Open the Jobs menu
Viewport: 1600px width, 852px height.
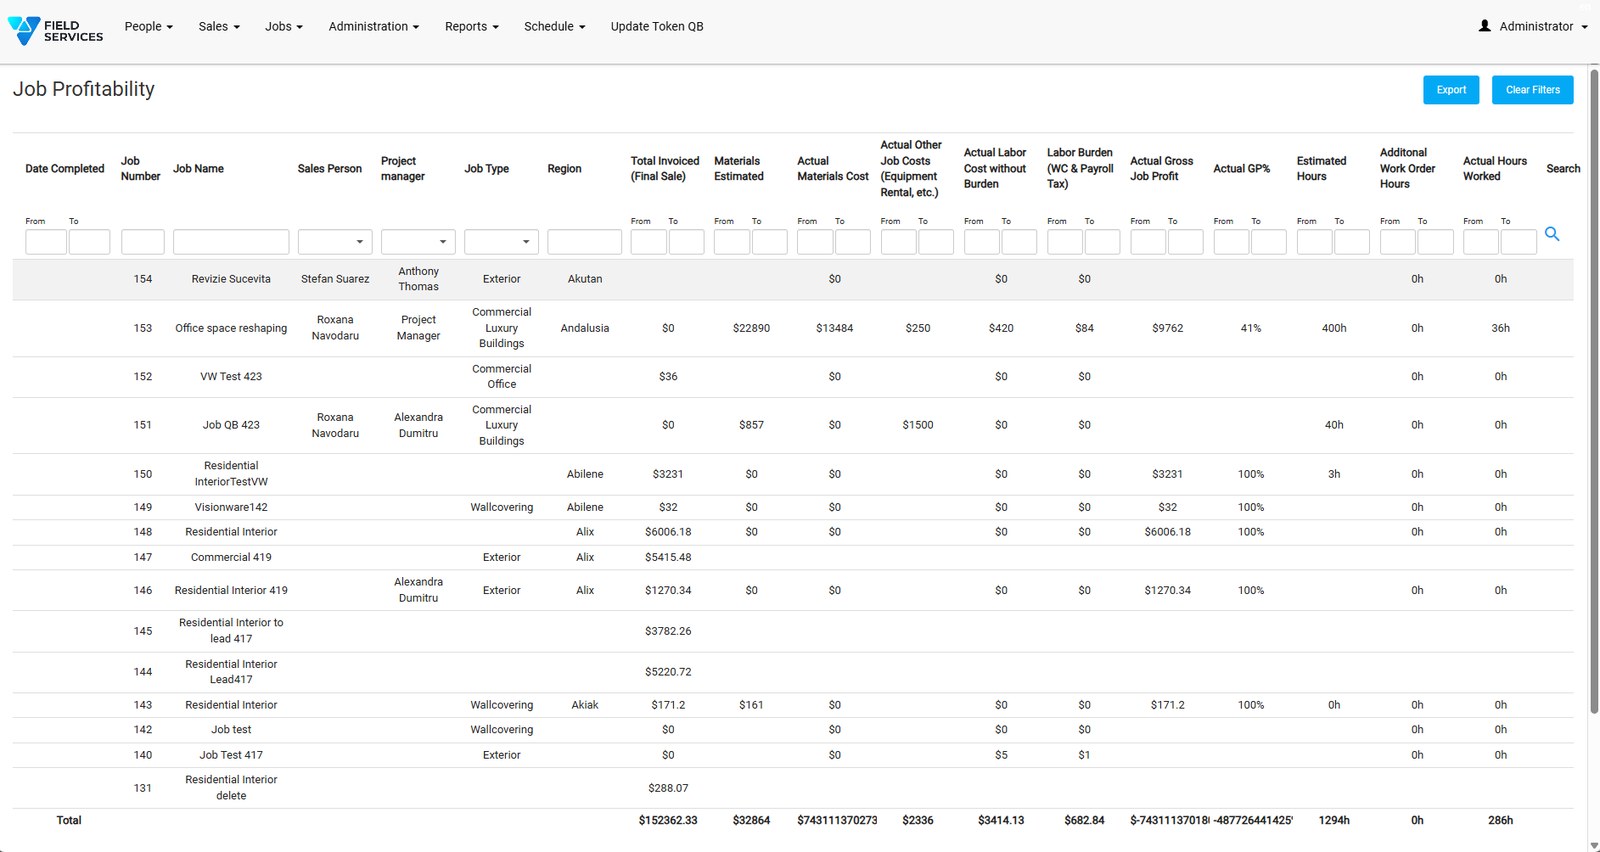tap(283, 26)
